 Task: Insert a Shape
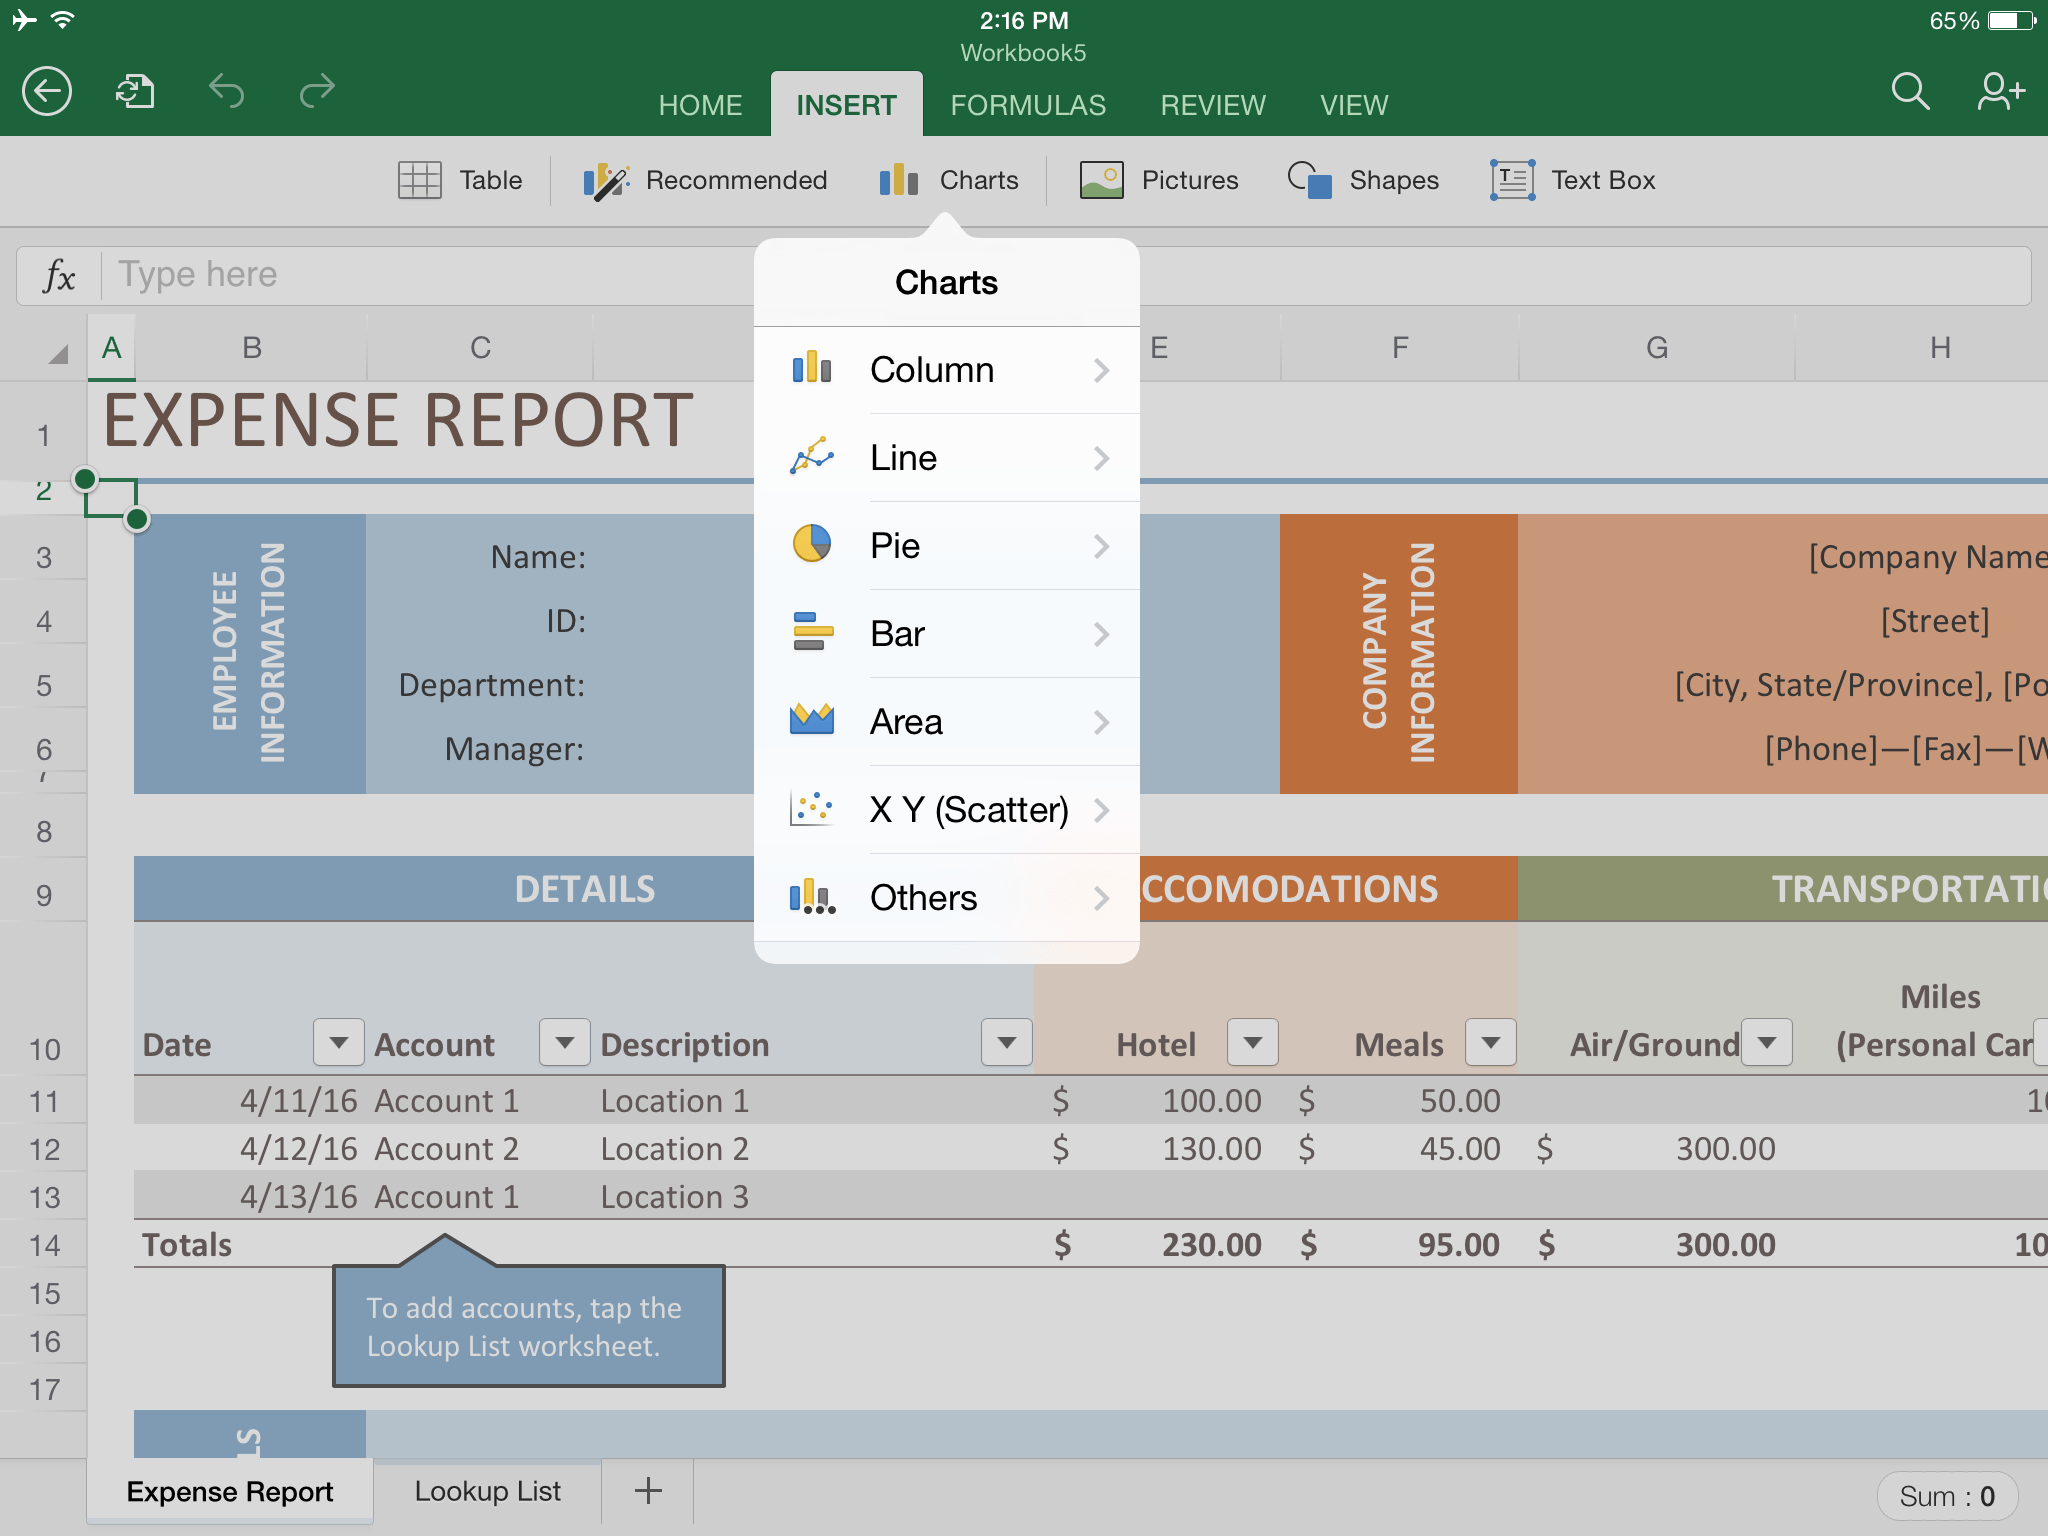(1364, 180)
